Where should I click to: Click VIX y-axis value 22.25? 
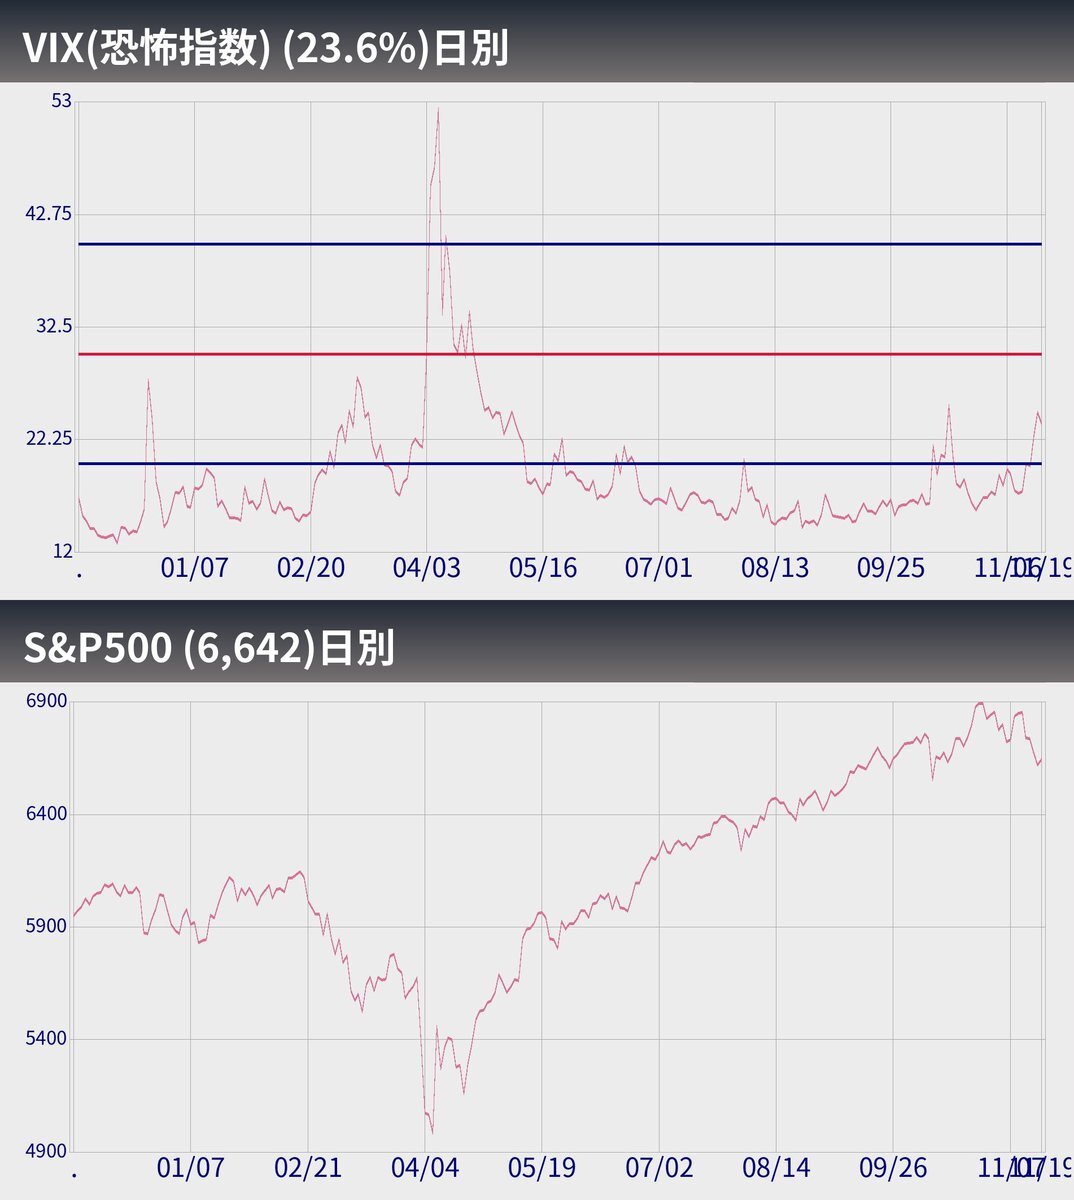(x=48, y=439)
